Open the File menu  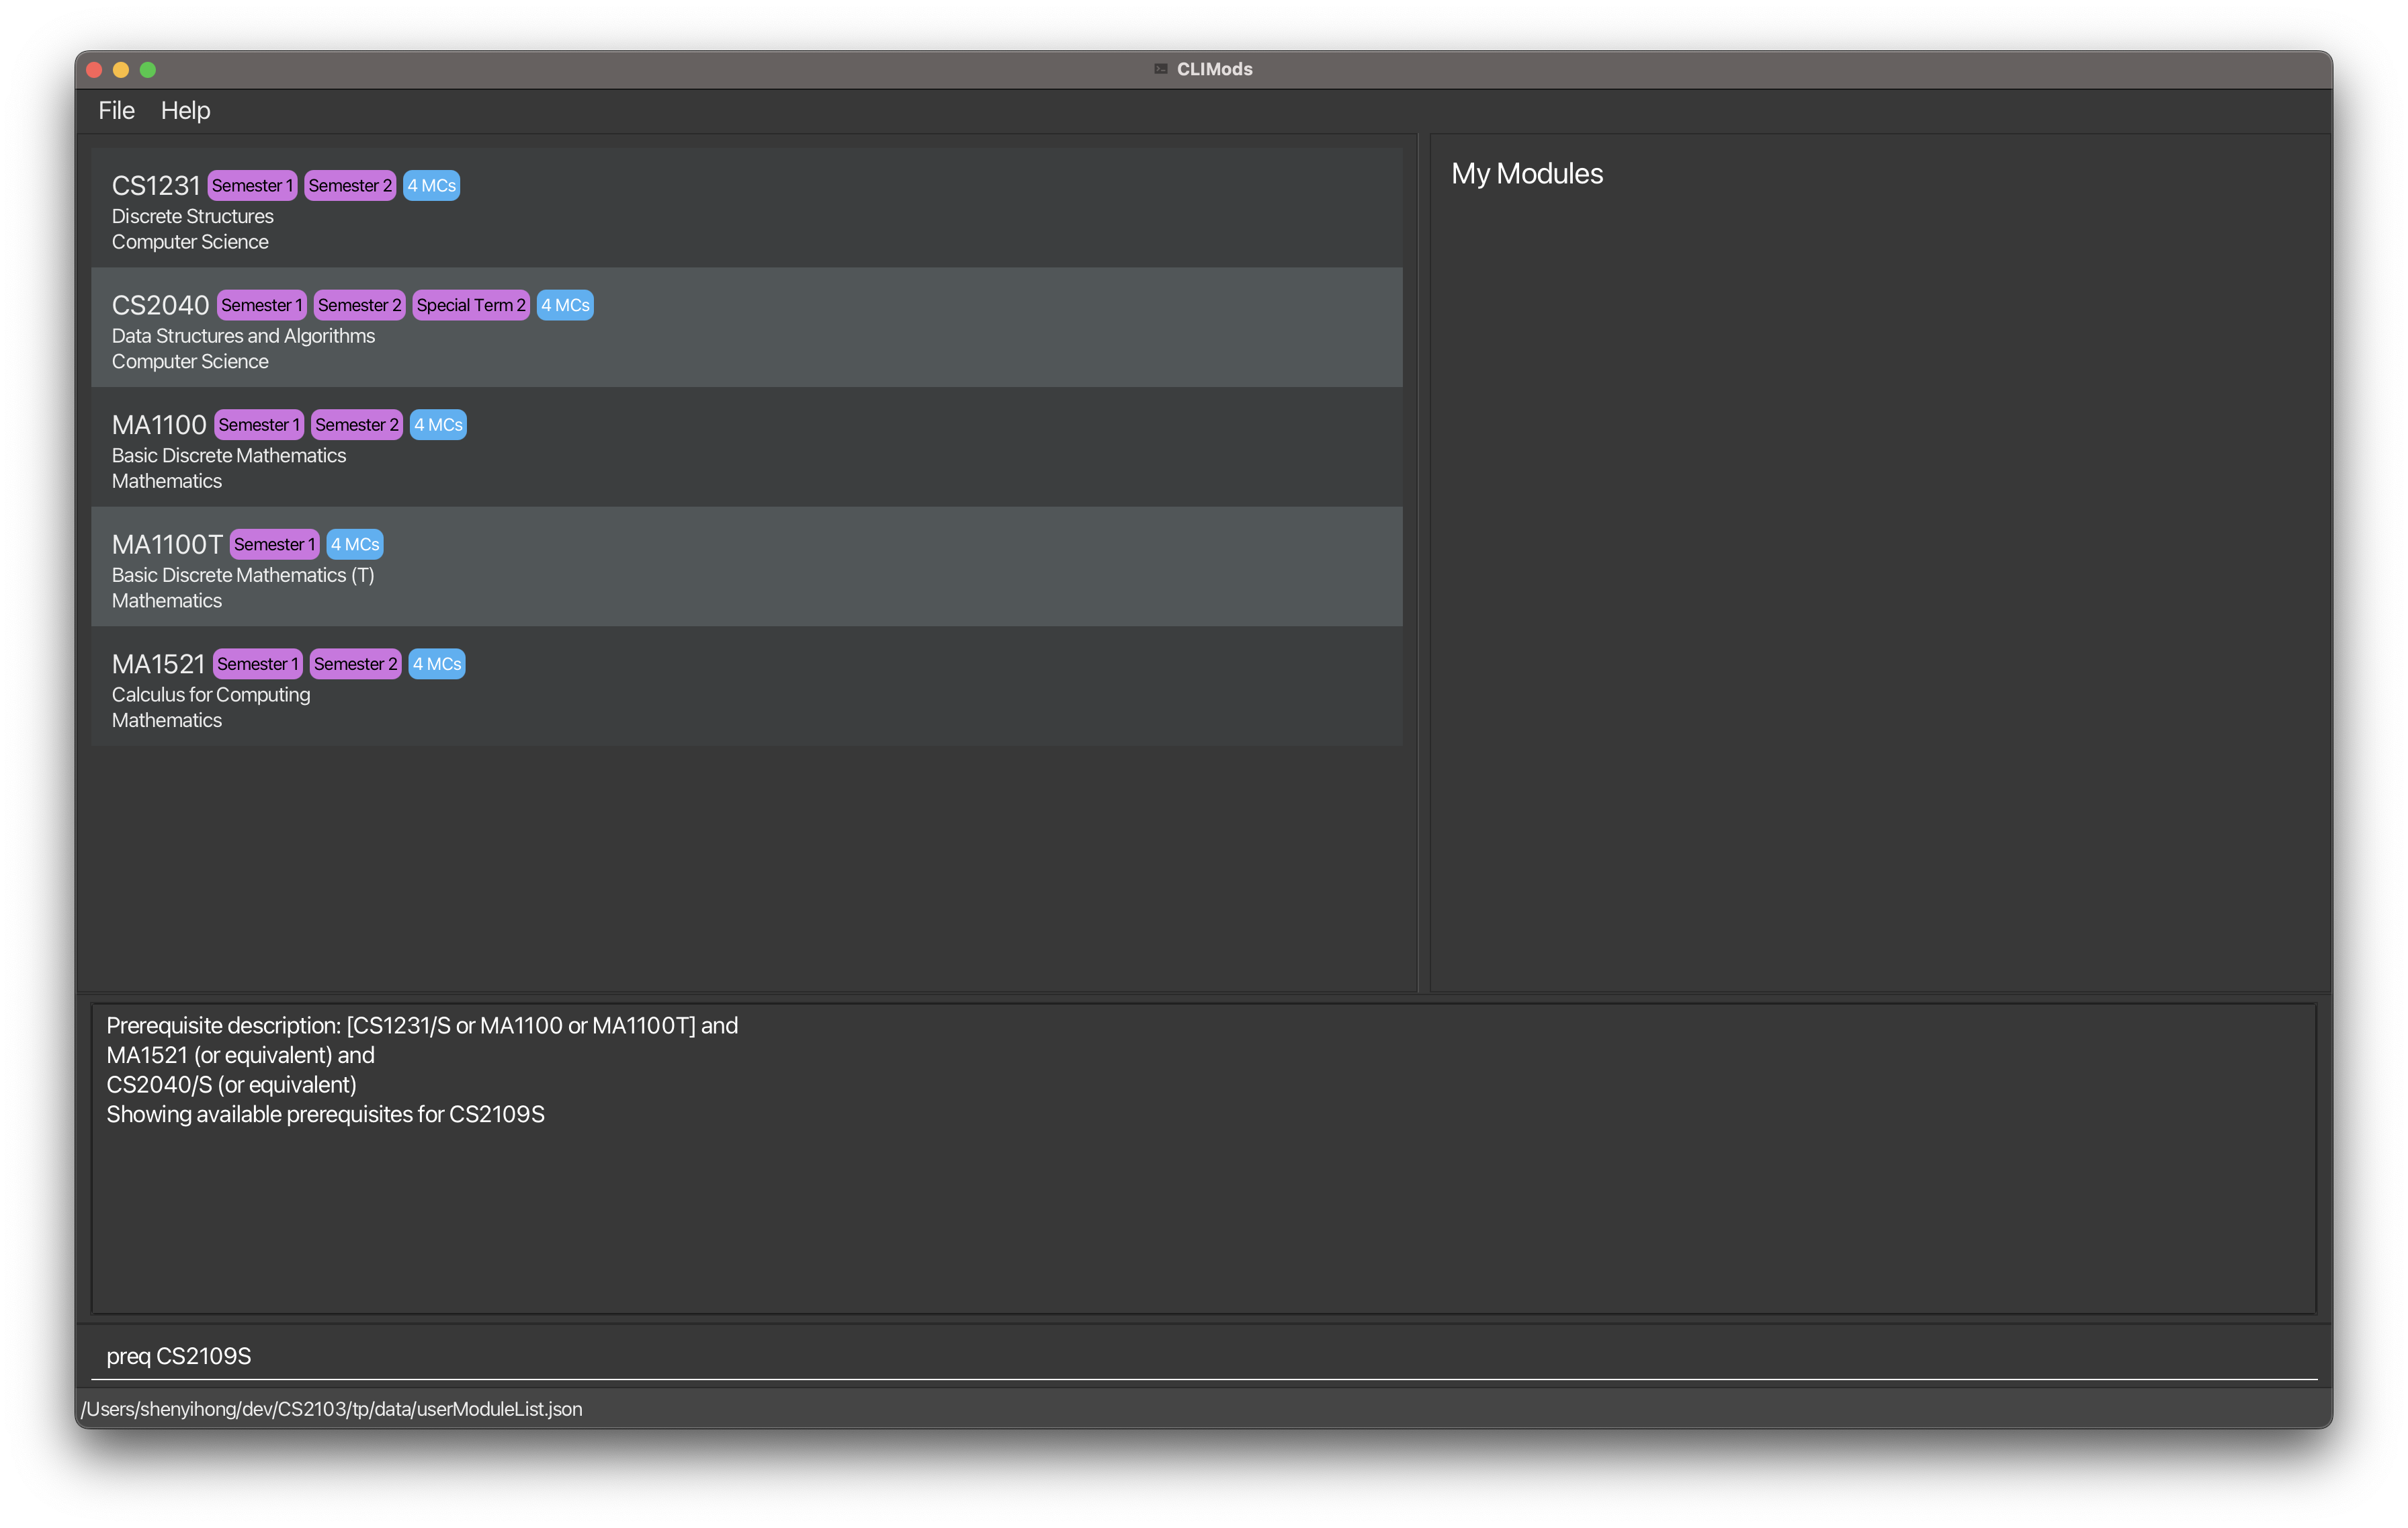(x=116, y=110)
